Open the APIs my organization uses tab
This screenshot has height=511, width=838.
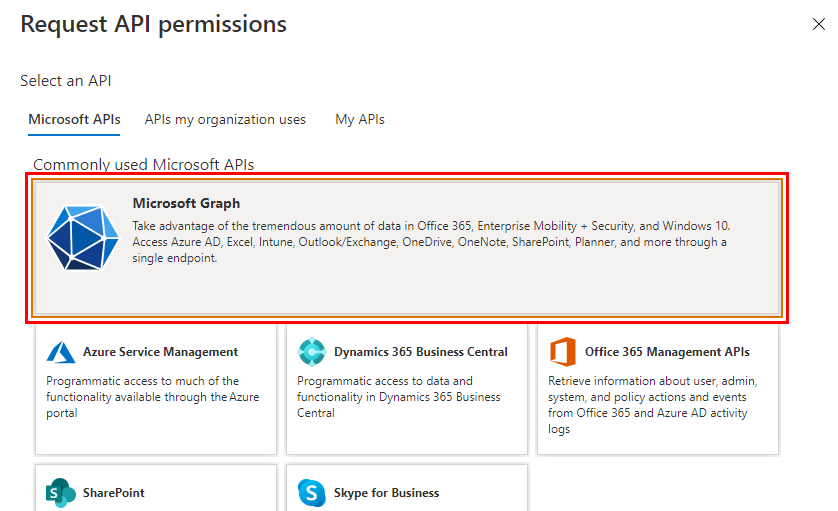coord(225,119)
